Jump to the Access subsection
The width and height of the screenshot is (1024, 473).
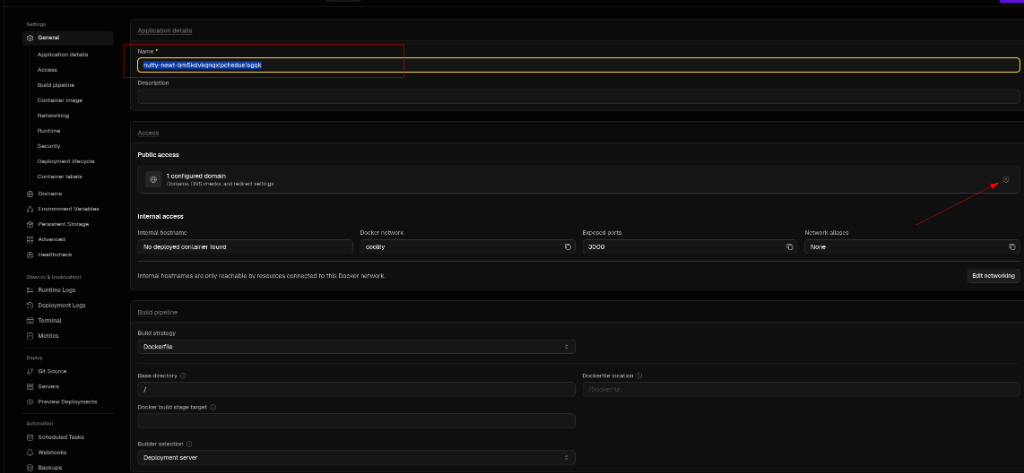47,70
